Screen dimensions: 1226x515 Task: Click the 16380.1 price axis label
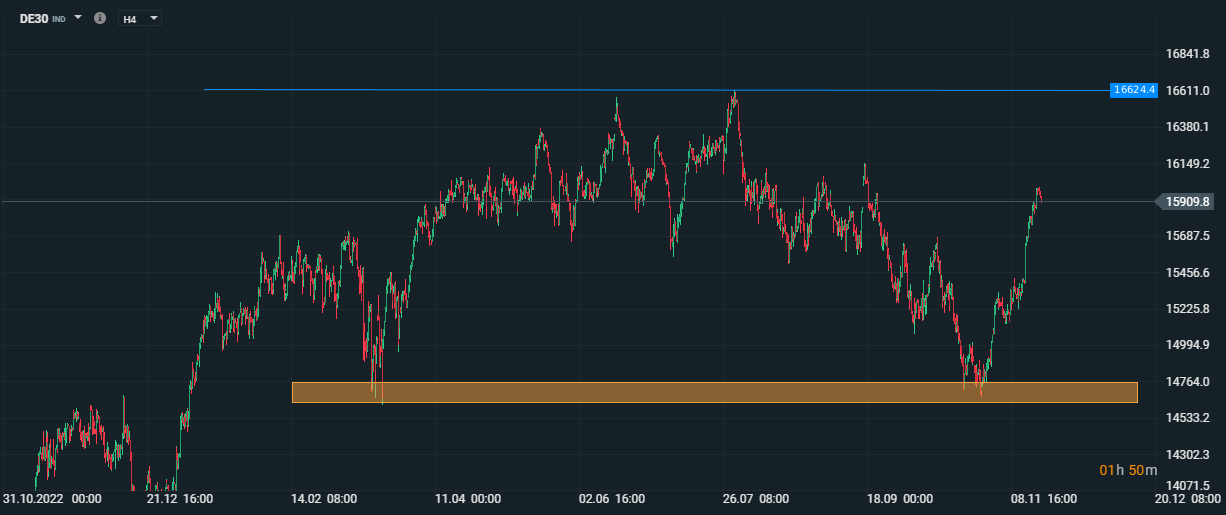pyautogui.click(x=1188, y=127)
